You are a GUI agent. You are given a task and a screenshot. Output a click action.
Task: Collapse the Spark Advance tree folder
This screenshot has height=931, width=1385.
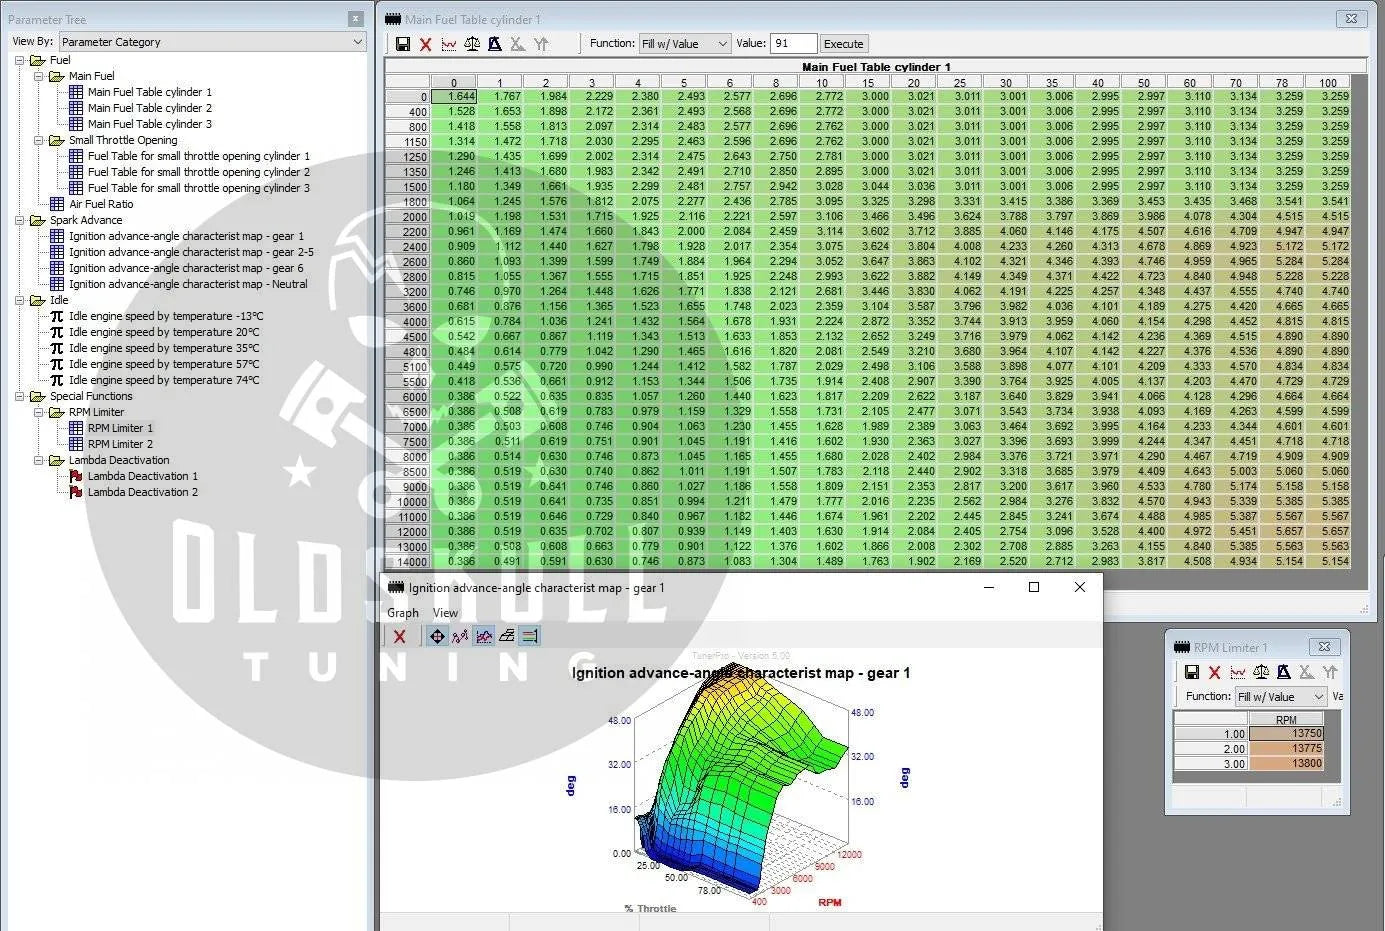click(20, 220)
